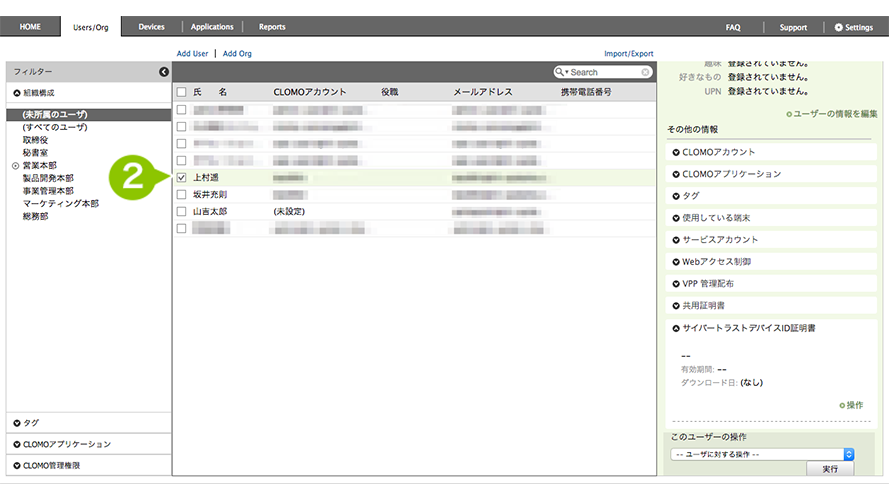Expand the タグ filter section
889x500 pixels.
(17, 423)
